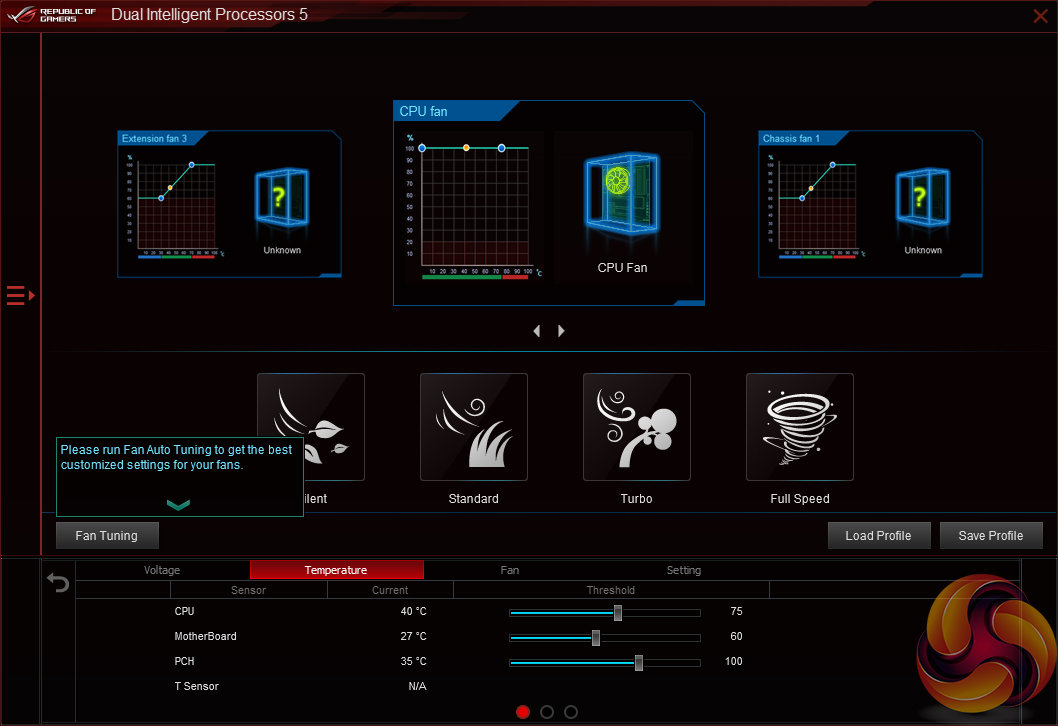Select third page indicator dot
This screenshot has width=1058, height=726.
pyautogui.click(x=571, y=712)
